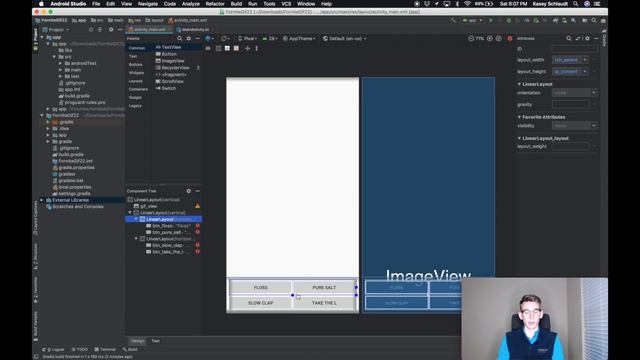Click the zoom in icon in design editor
Image resolution: width=640 pixels, height=360 pixels.
[x=490, y=38]
